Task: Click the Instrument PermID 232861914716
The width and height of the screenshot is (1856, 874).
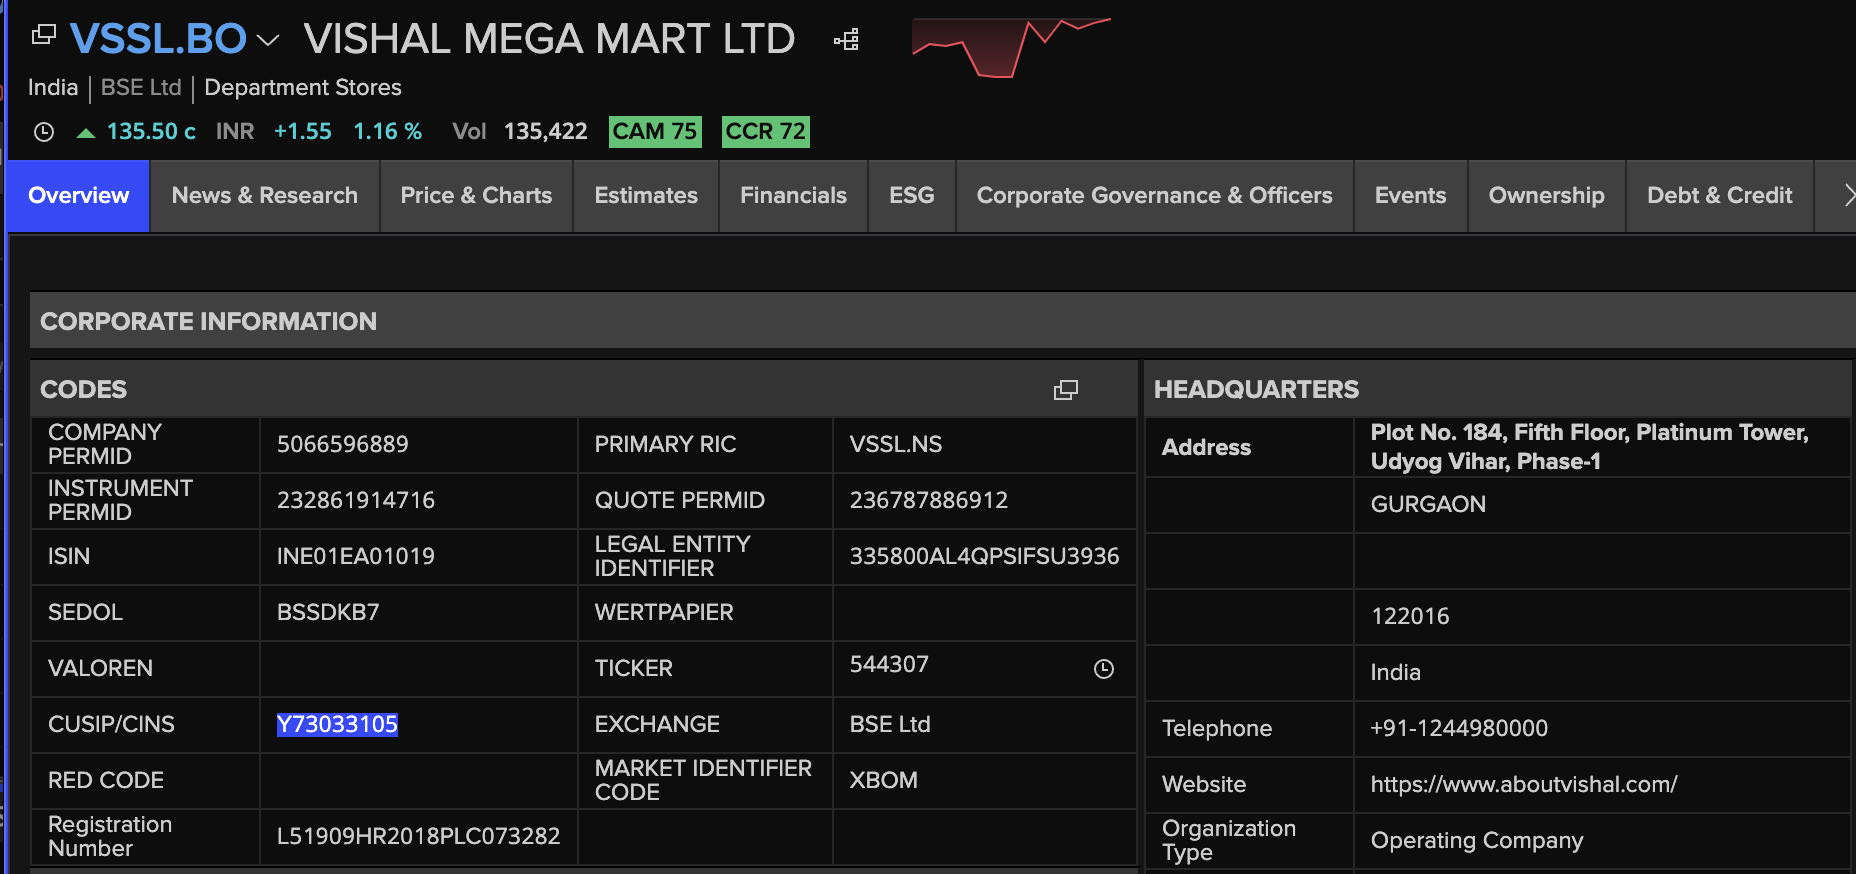Action: click(x=356, y=500)
